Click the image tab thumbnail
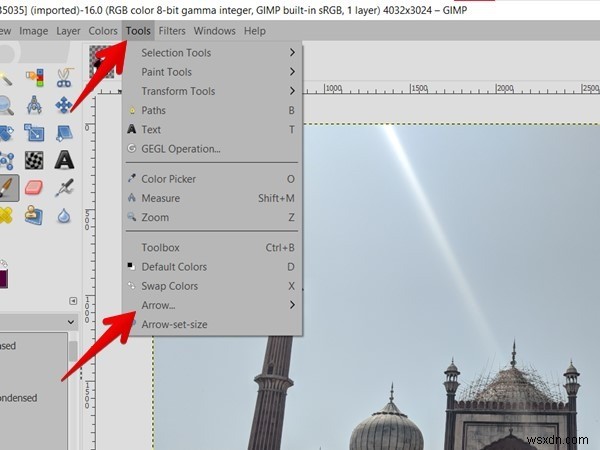 (101, 61)
